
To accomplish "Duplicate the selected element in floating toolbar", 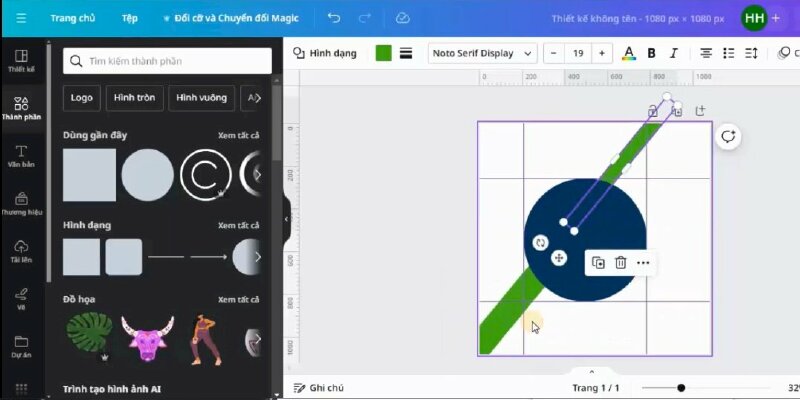I will pyautogui.click(x=598, y=263).
